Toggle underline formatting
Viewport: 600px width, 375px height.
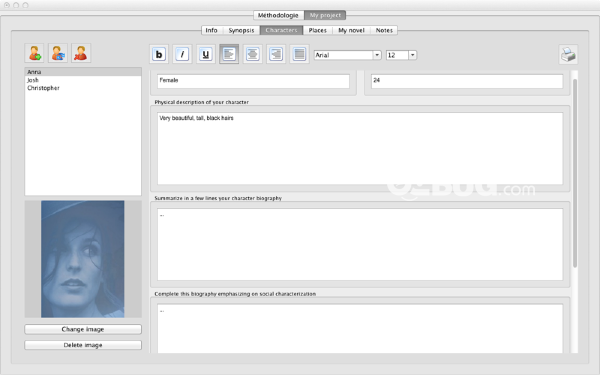pyautogui.click(x=205, y=54)
